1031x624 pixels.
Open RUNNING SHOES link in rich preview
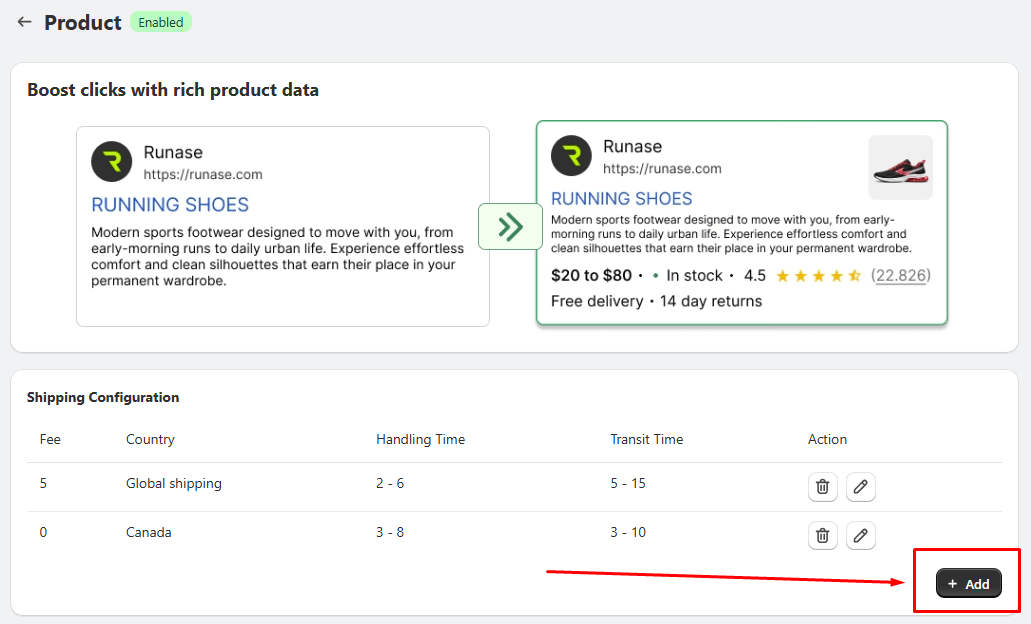[x=621, y=199]
